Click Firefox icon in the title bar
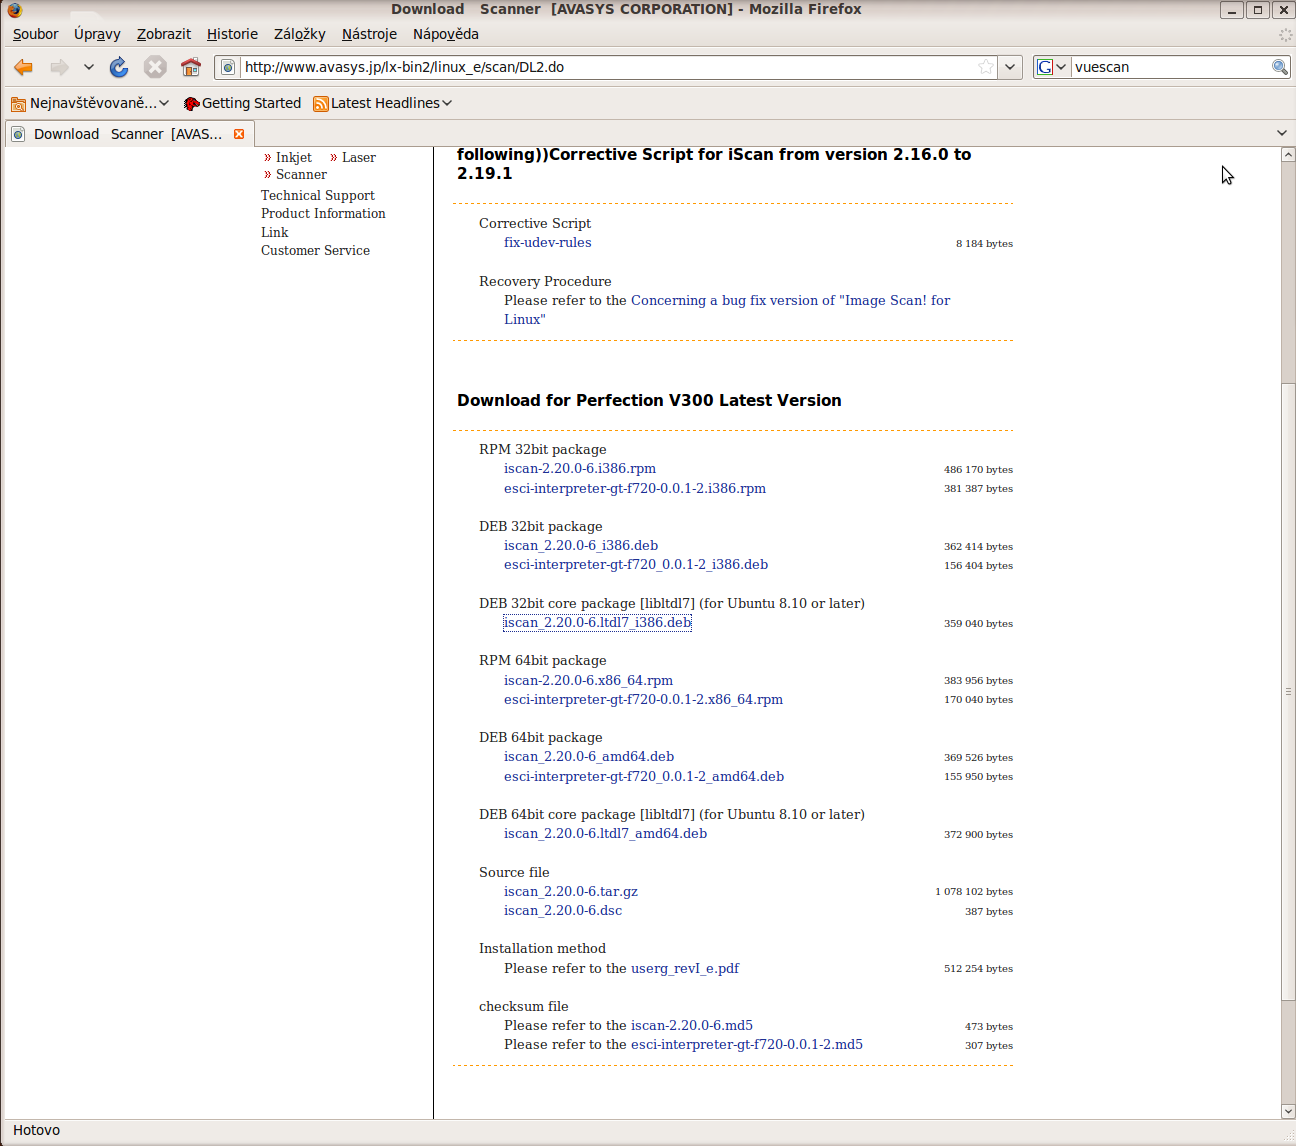The image size is (1296, 1146). (x=14, y=9)
